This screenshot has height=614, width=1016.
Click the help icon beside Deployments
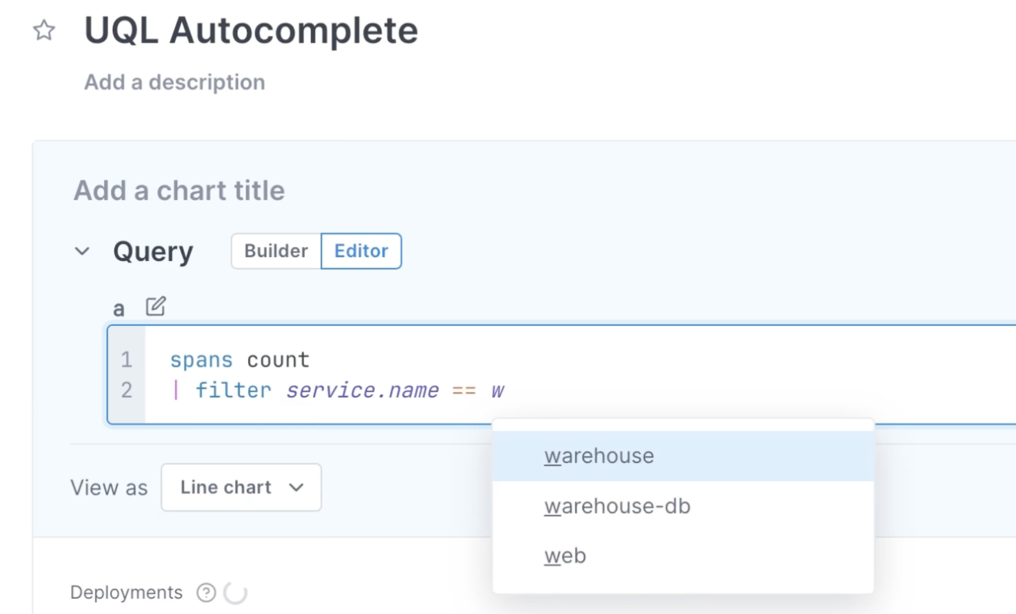[x=204, y=591]
